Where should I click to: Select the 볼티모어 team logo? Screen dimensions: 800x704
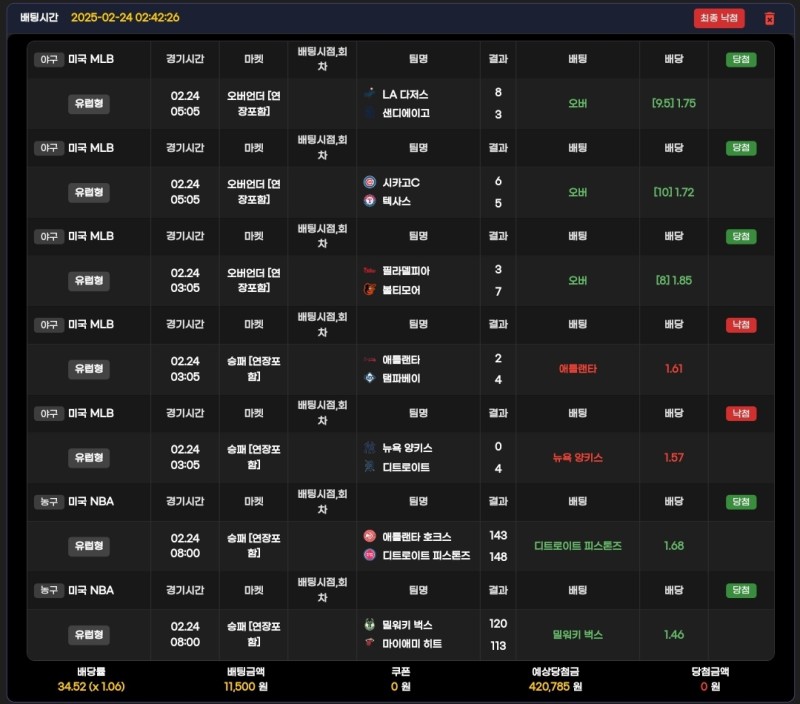click(370, 290)
